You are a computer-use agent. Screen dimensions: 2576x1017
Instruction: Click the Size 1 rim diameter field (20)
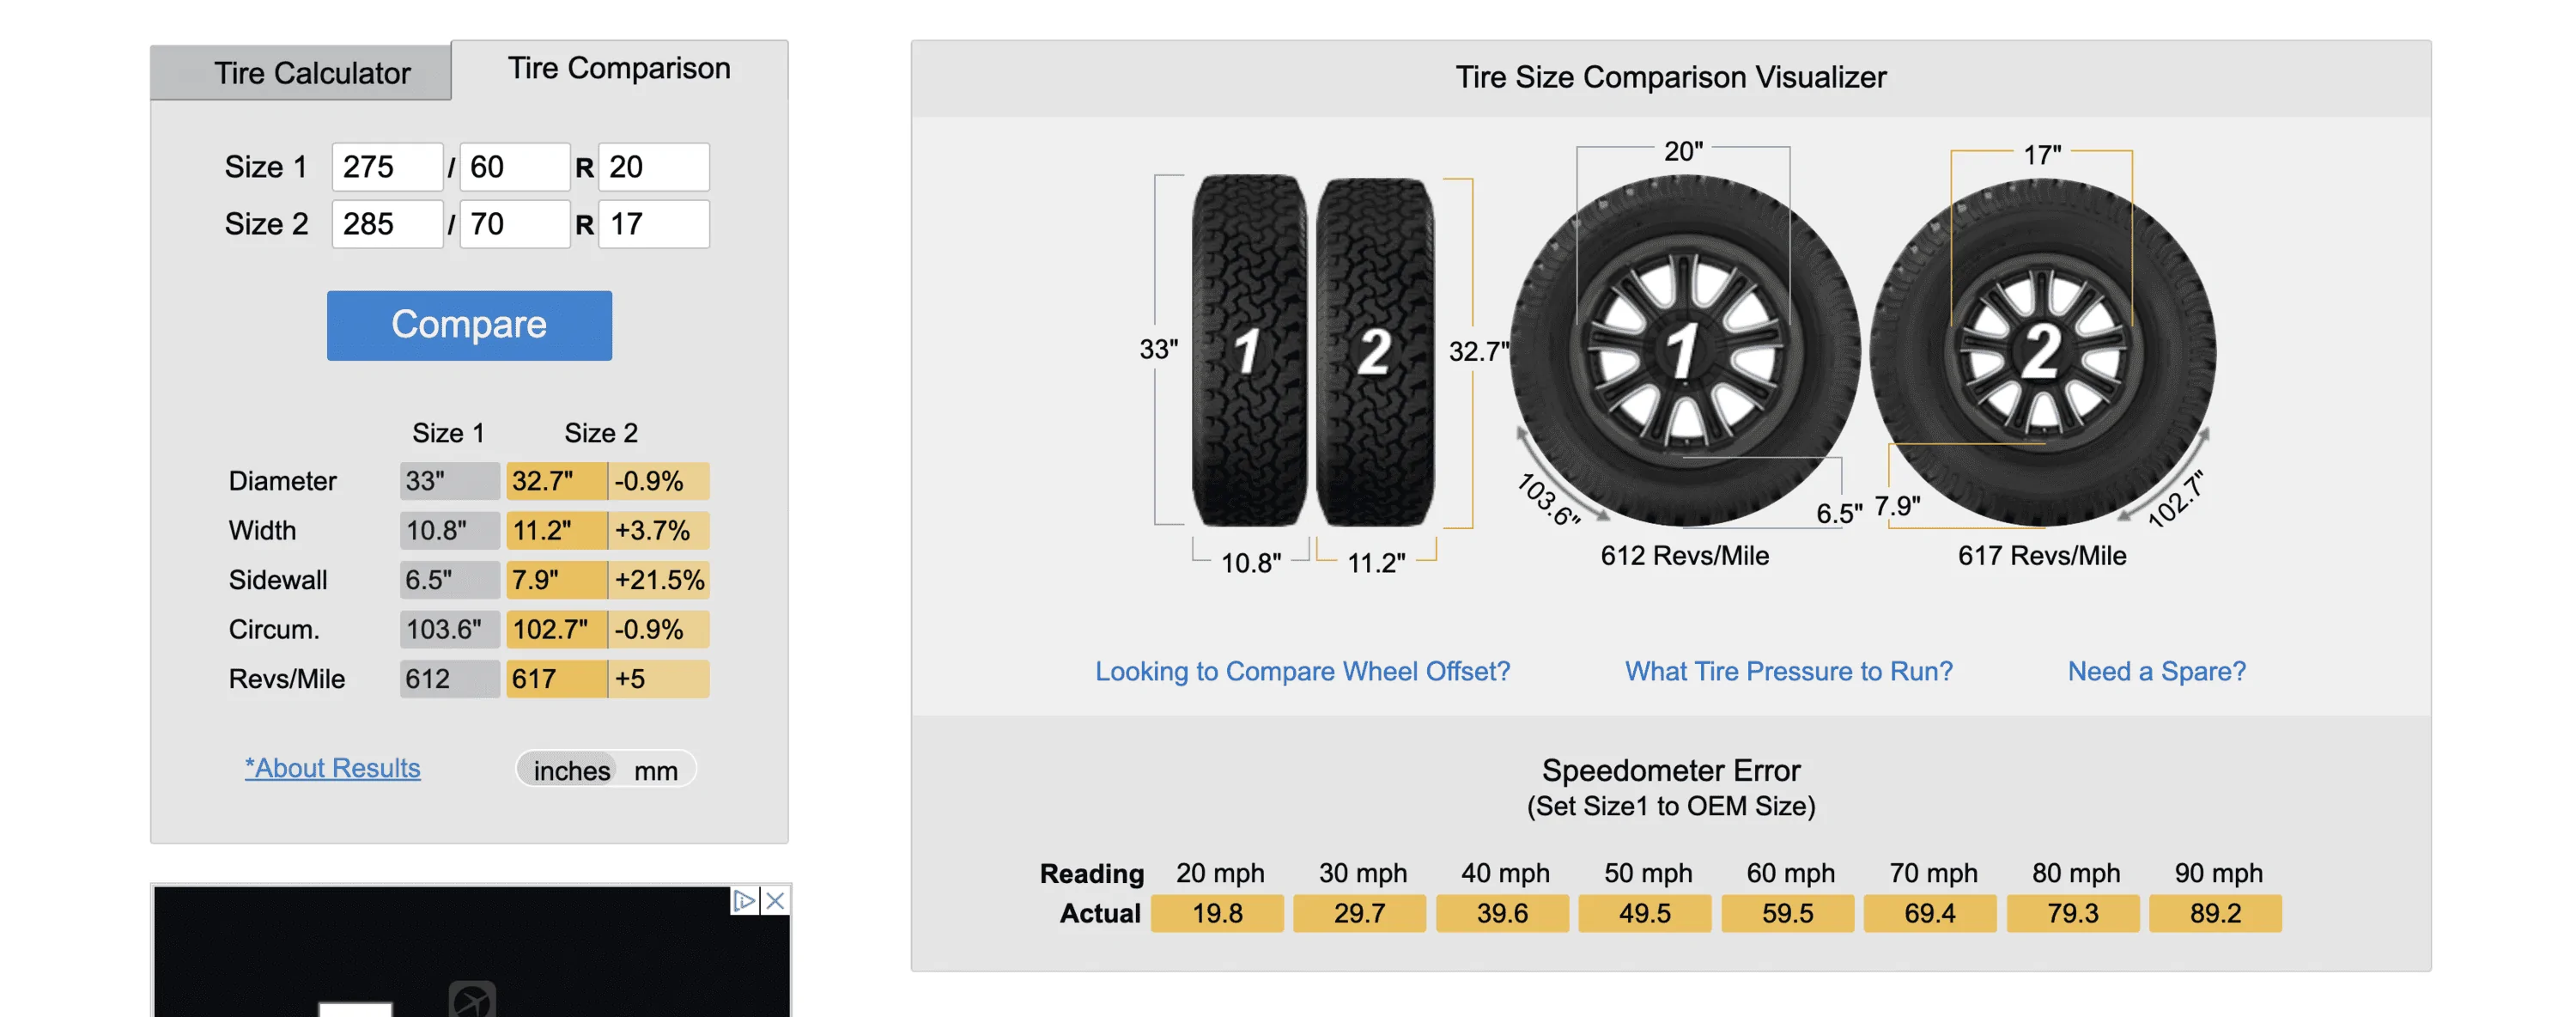tap(653, 167)
